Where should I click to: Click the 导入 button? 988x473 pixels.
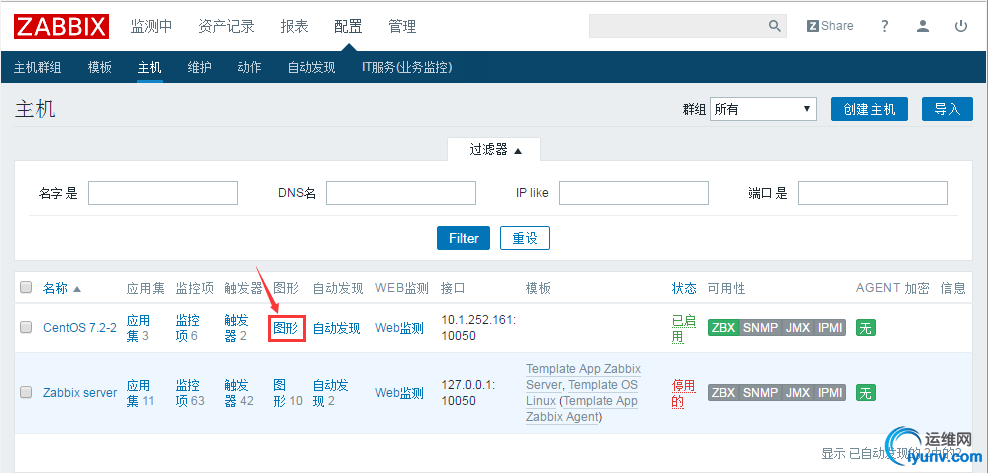947,109
